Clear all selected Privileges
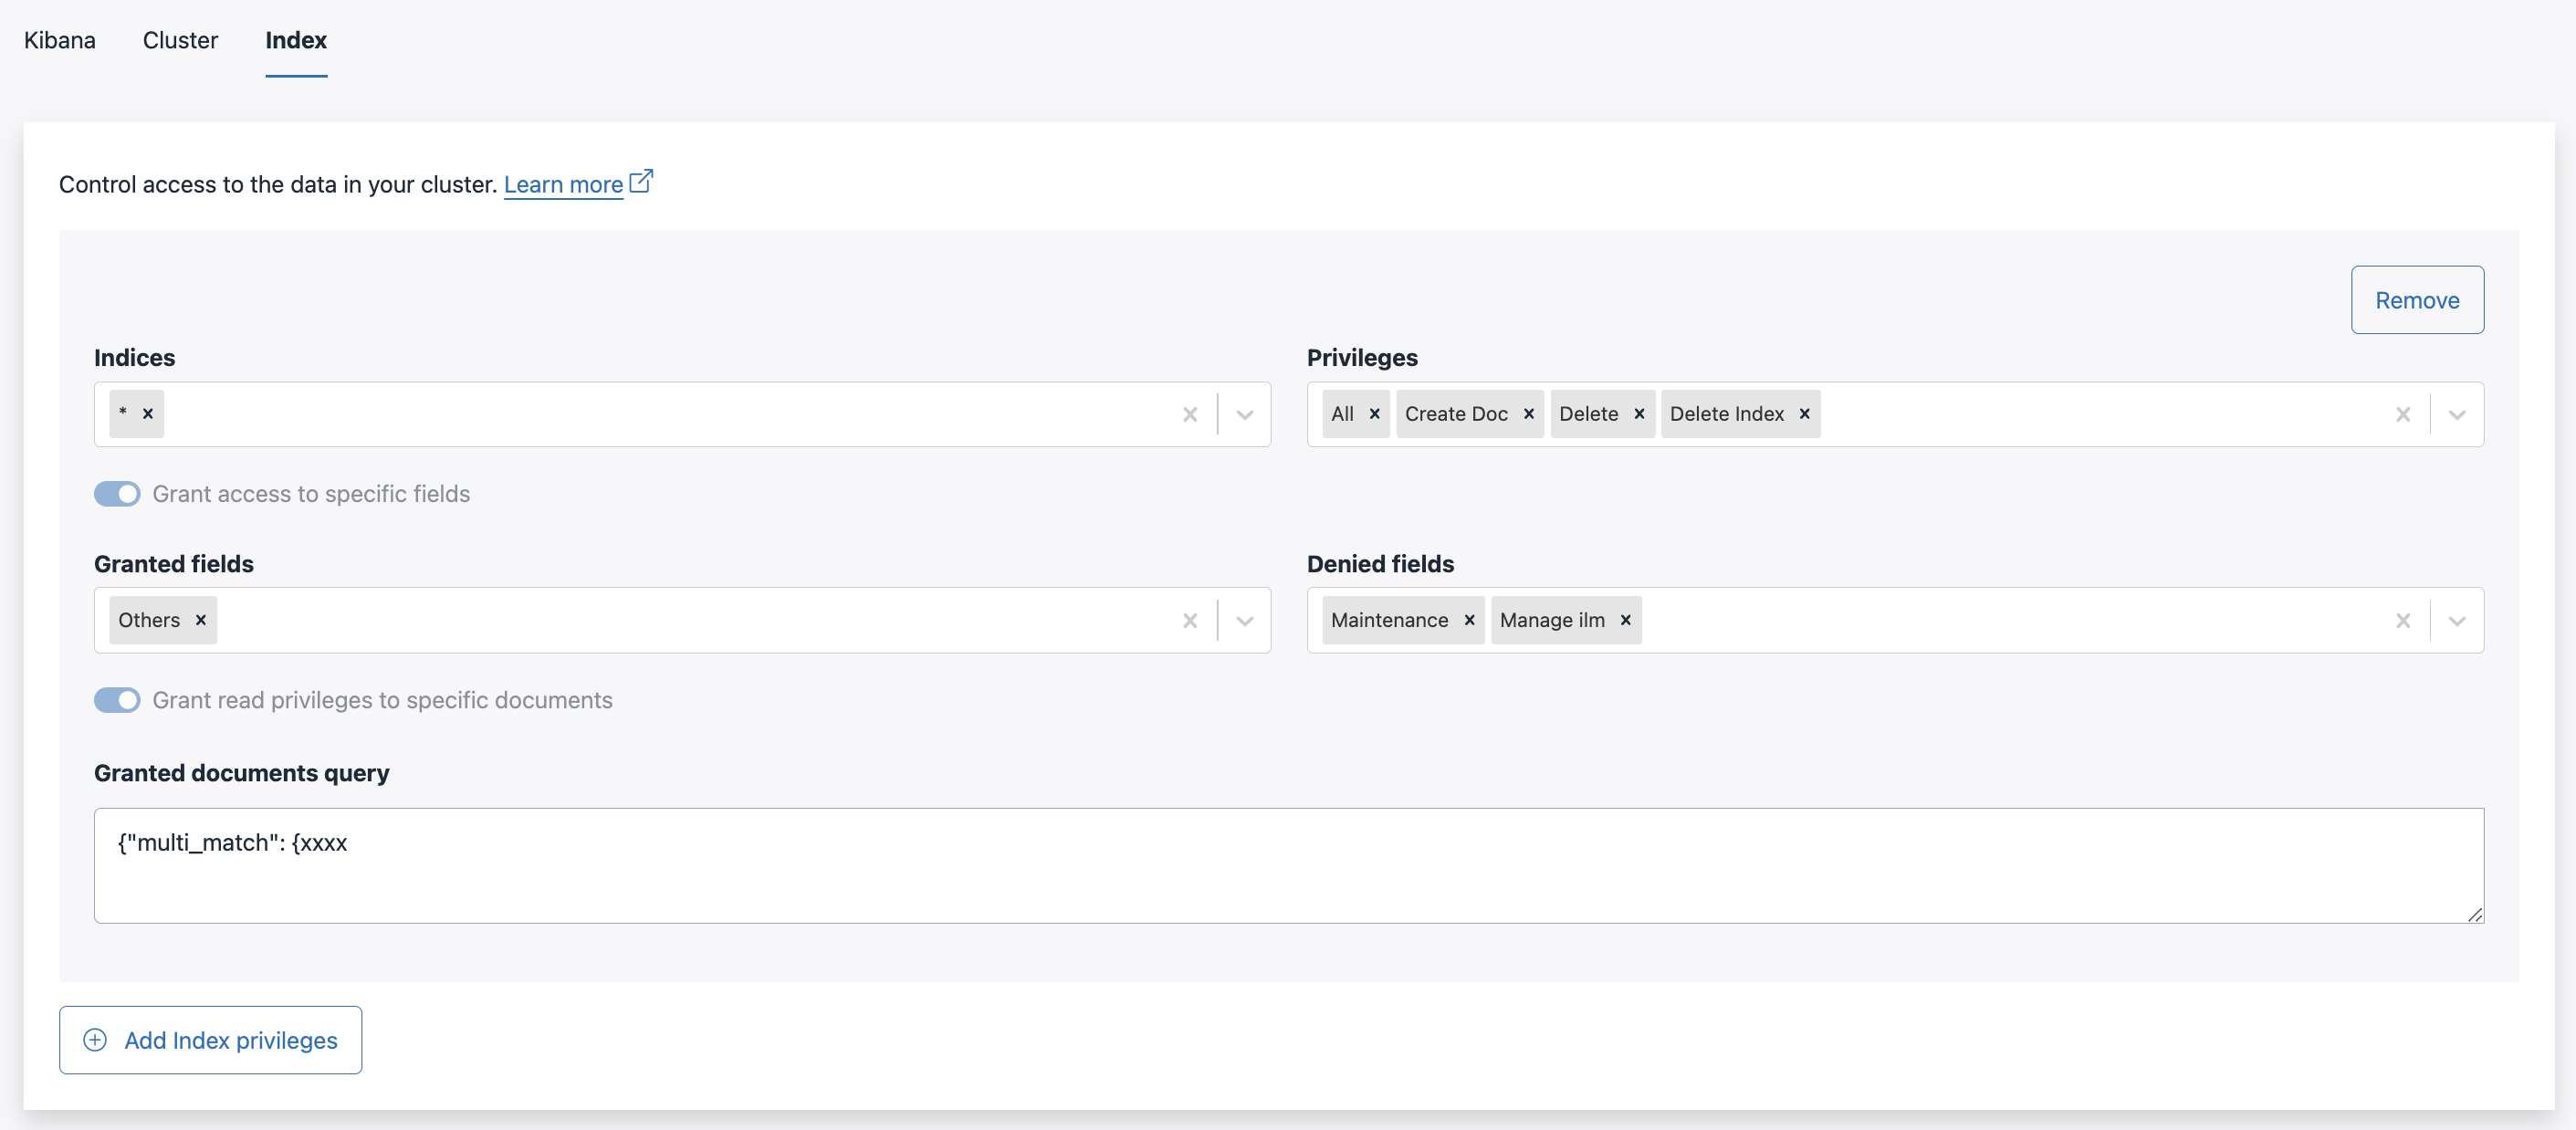Screen dimensions: 2576x1130 pyautogui.click(x=2404, y=414)
